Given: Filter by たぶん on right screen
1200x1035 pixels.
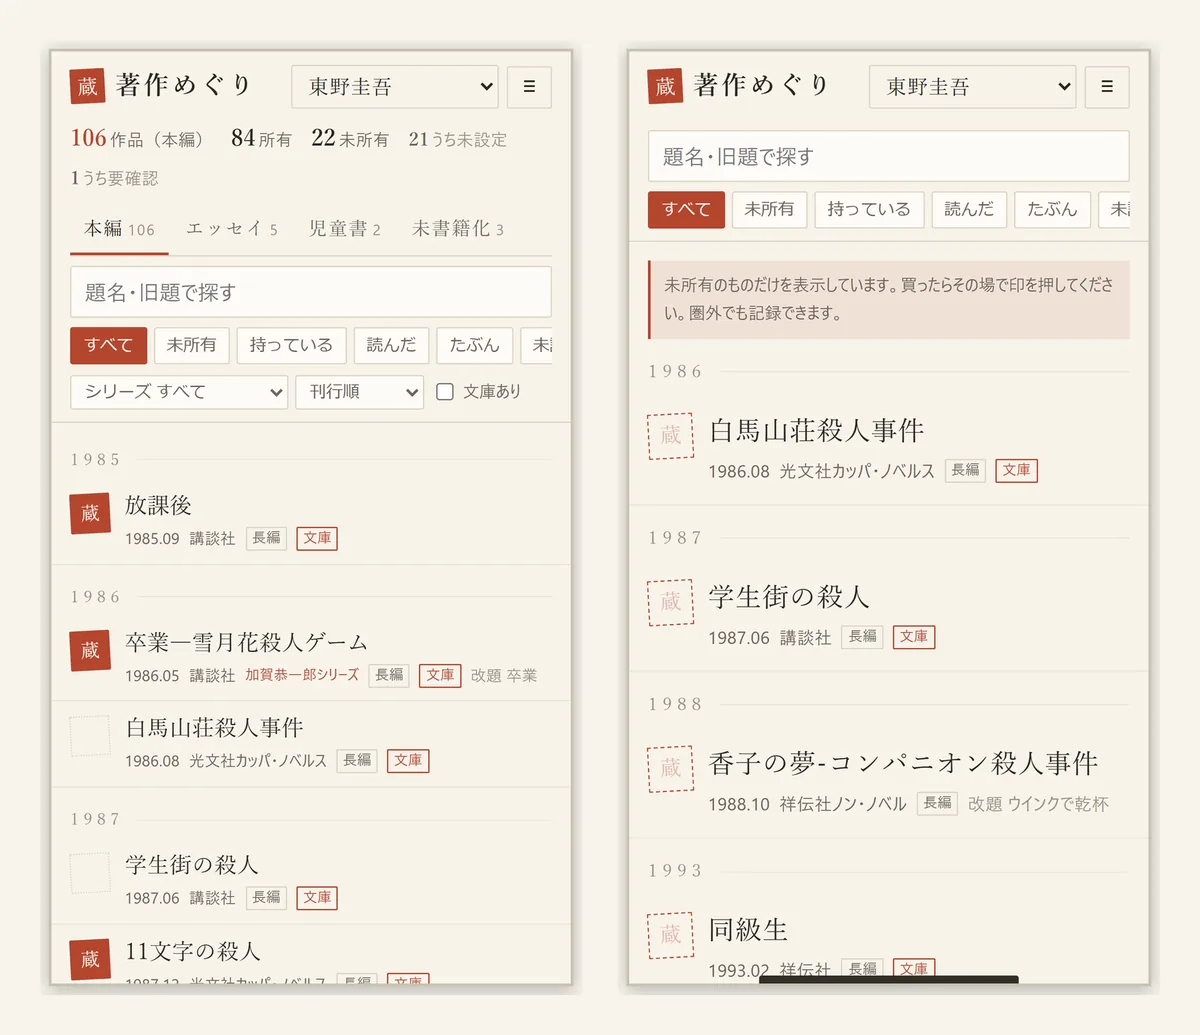Looking at the screenshot, I should [x=1052, y=210].
